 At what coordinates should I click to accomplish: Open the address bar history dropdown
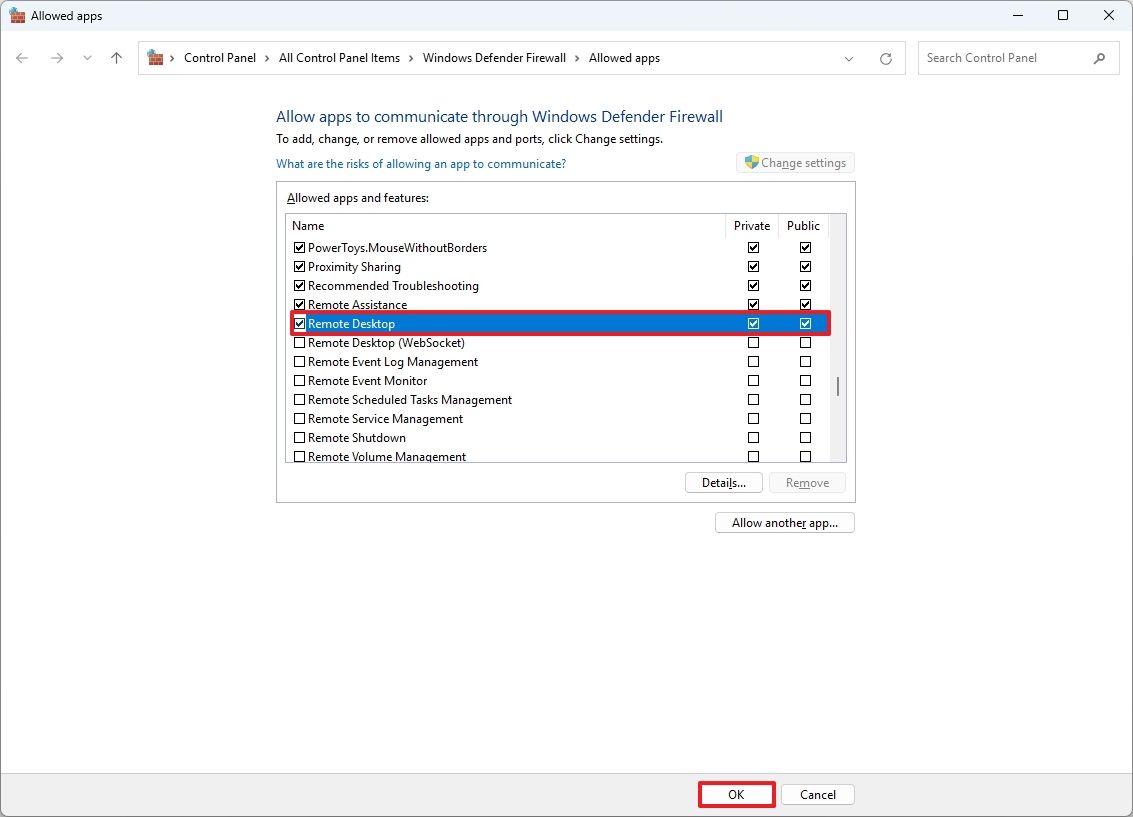(849, 58)
